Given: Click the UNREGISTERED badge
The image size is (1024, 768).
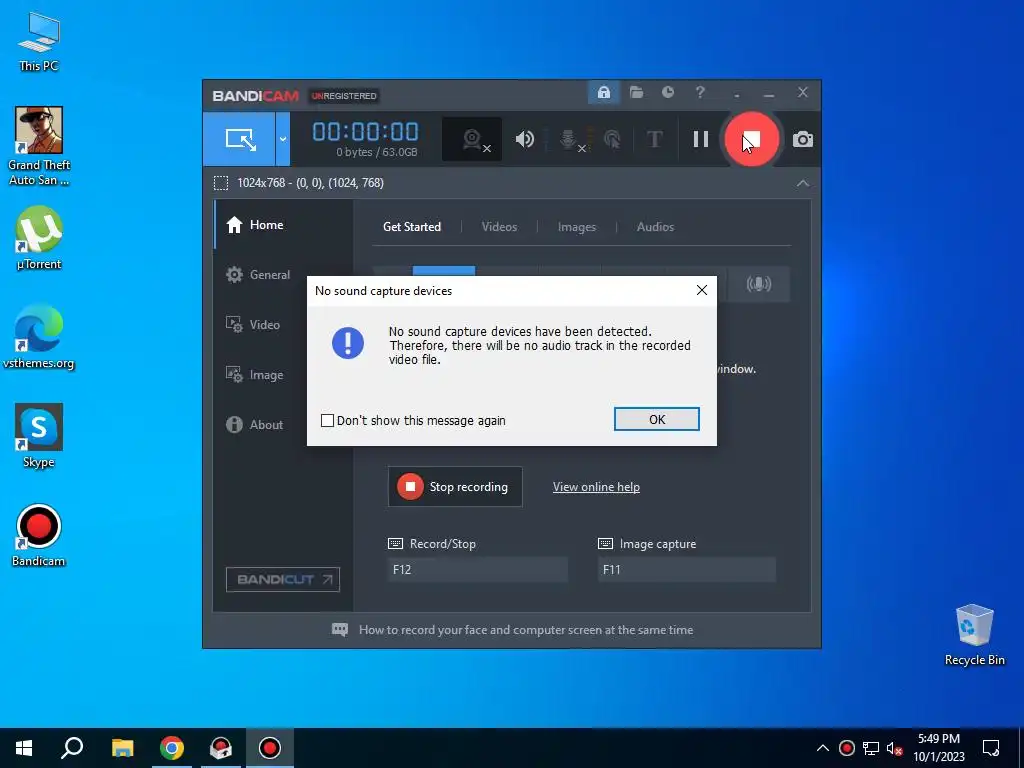Looking at the screenshot, I should point(344,96).
